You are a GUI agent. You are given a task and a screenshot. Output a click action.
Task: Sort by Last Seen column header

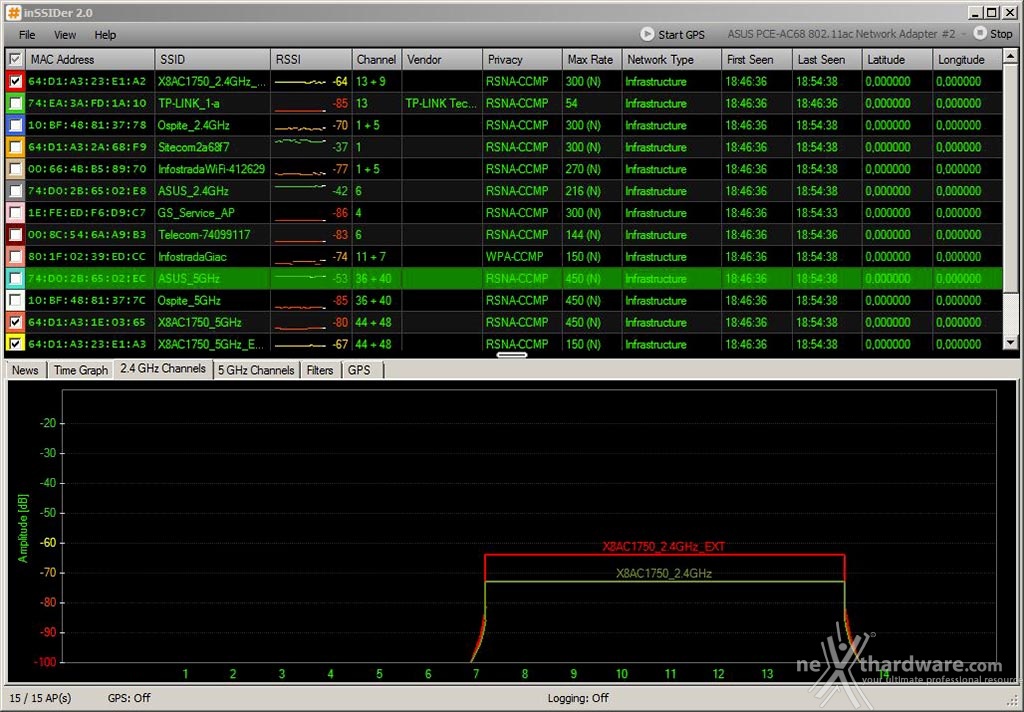click(827, 59)
